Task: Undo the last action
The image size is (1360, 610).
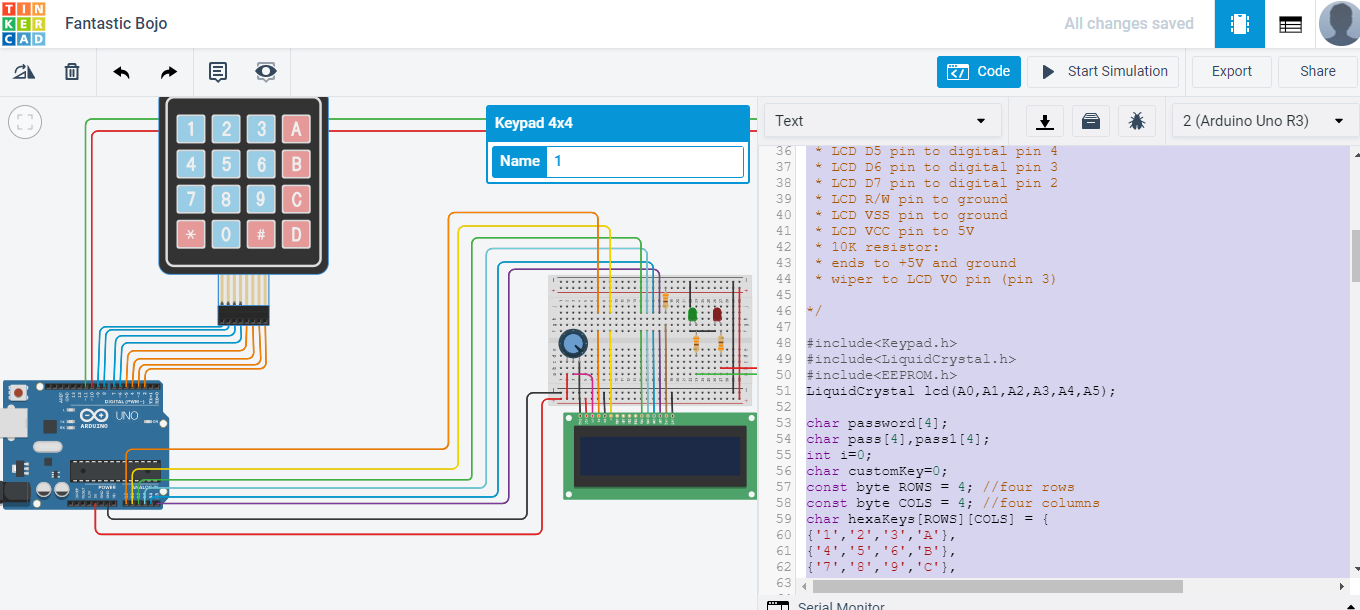Action: (121, 72)
